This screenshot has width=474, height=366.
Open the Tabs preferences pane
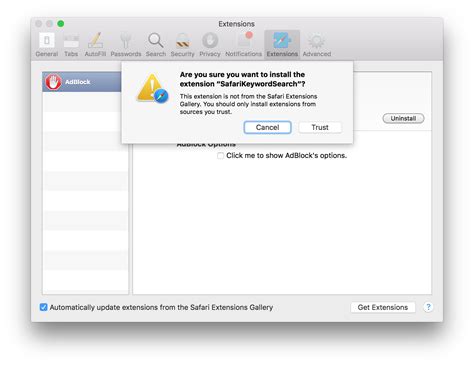coord(71,45)
